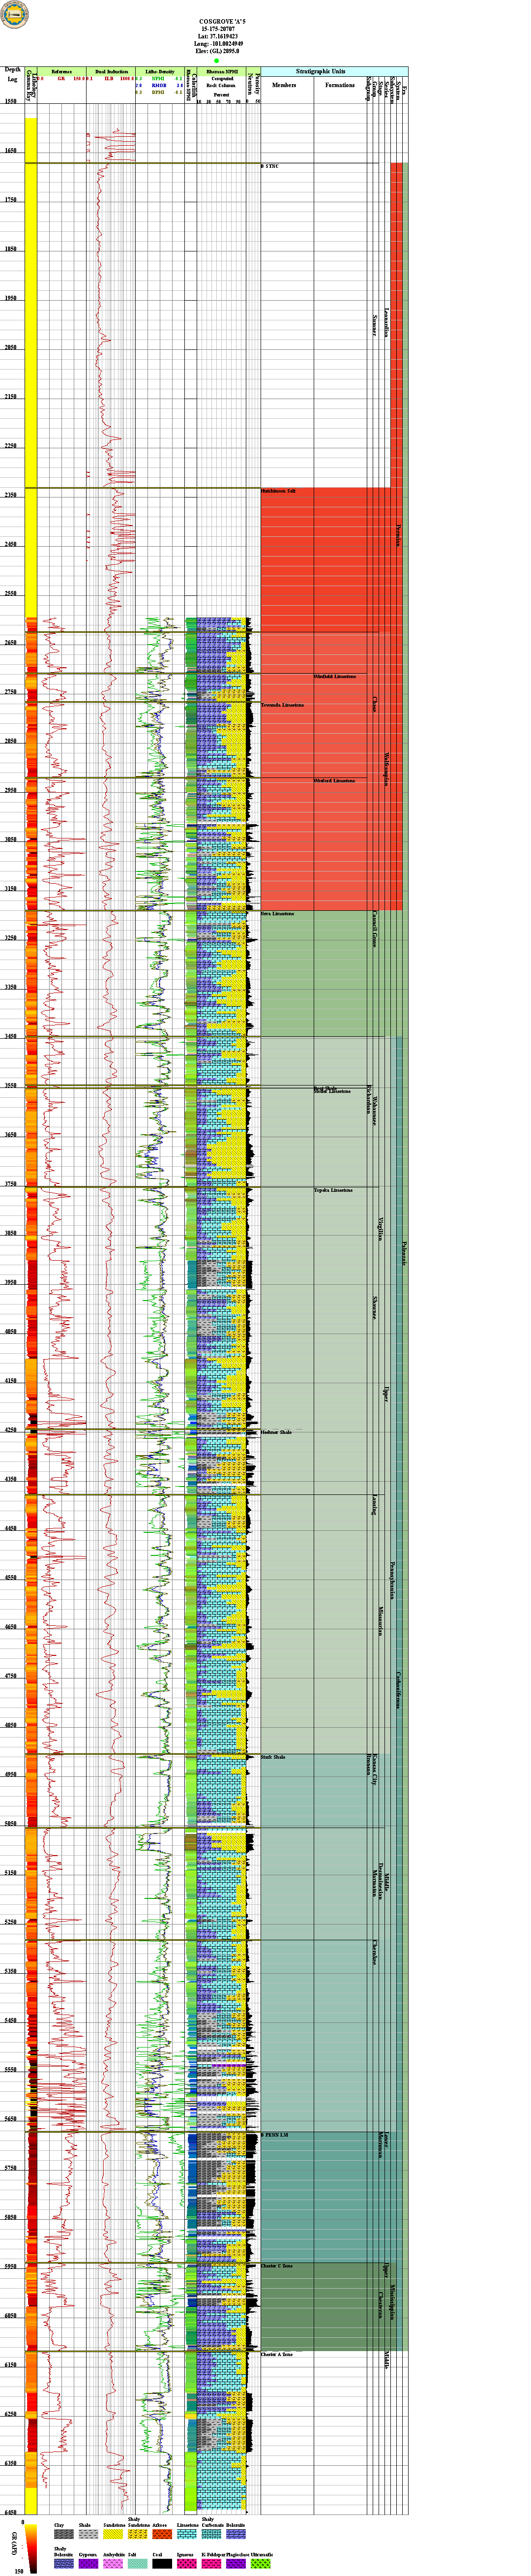This screenshot has height=2576, width=531.
Task: Click the Depth Log header
Action: [12, 75]
